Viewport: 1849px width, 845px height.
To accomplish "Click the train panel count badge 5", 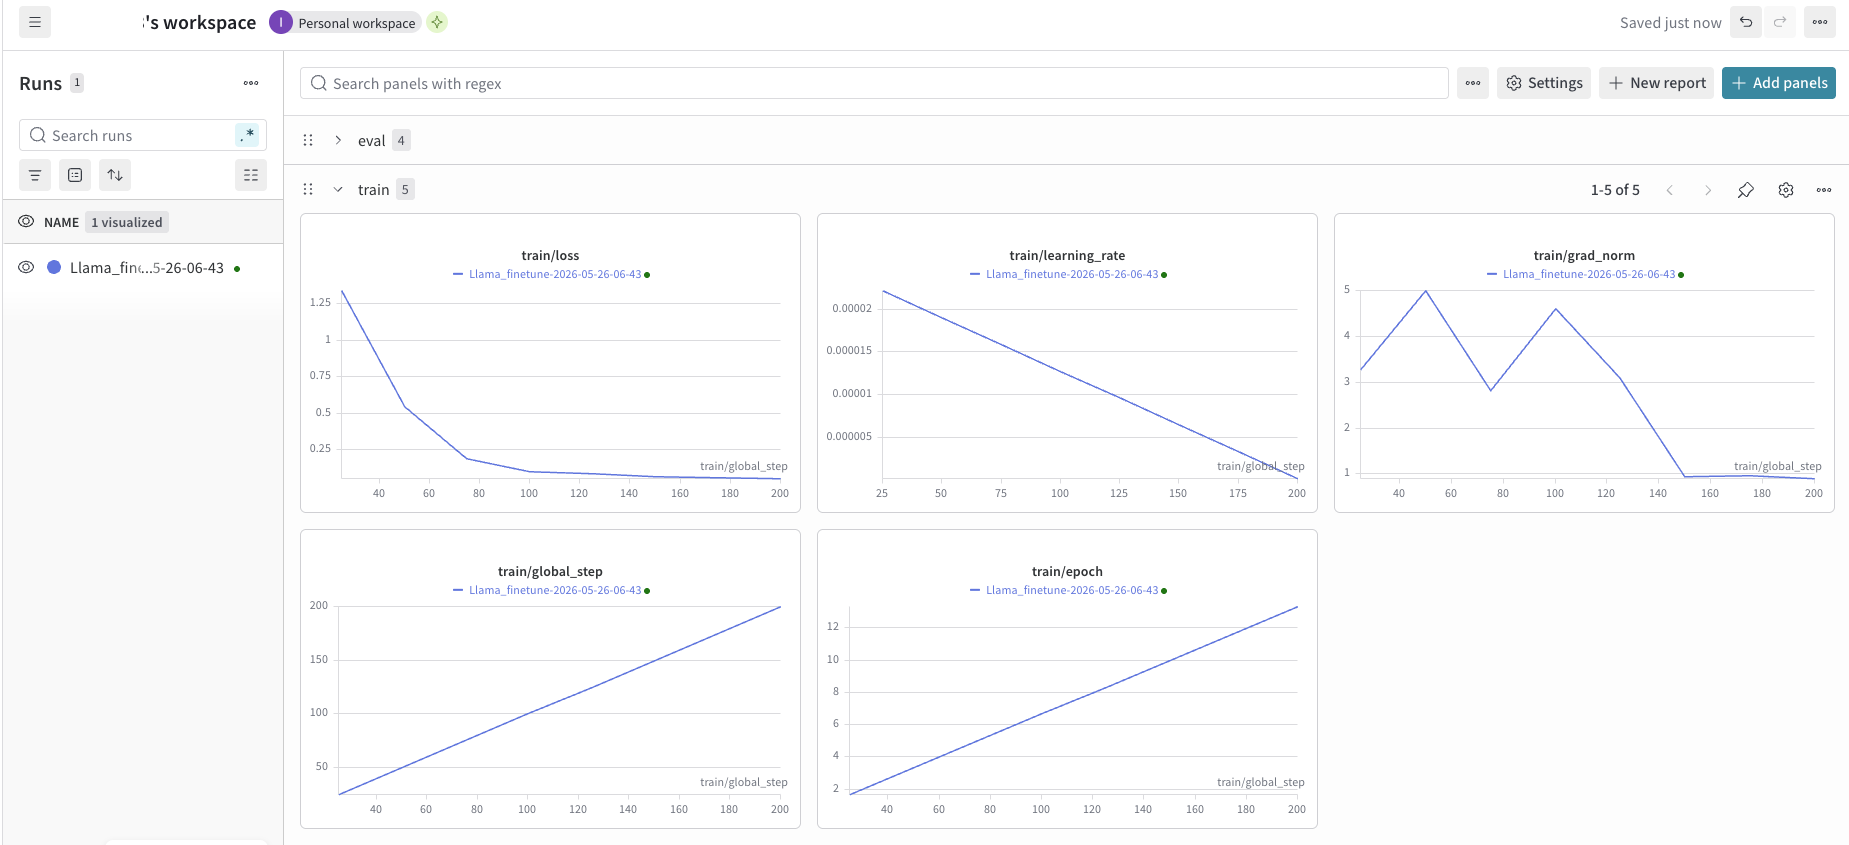I will click(x=405, y=189).
